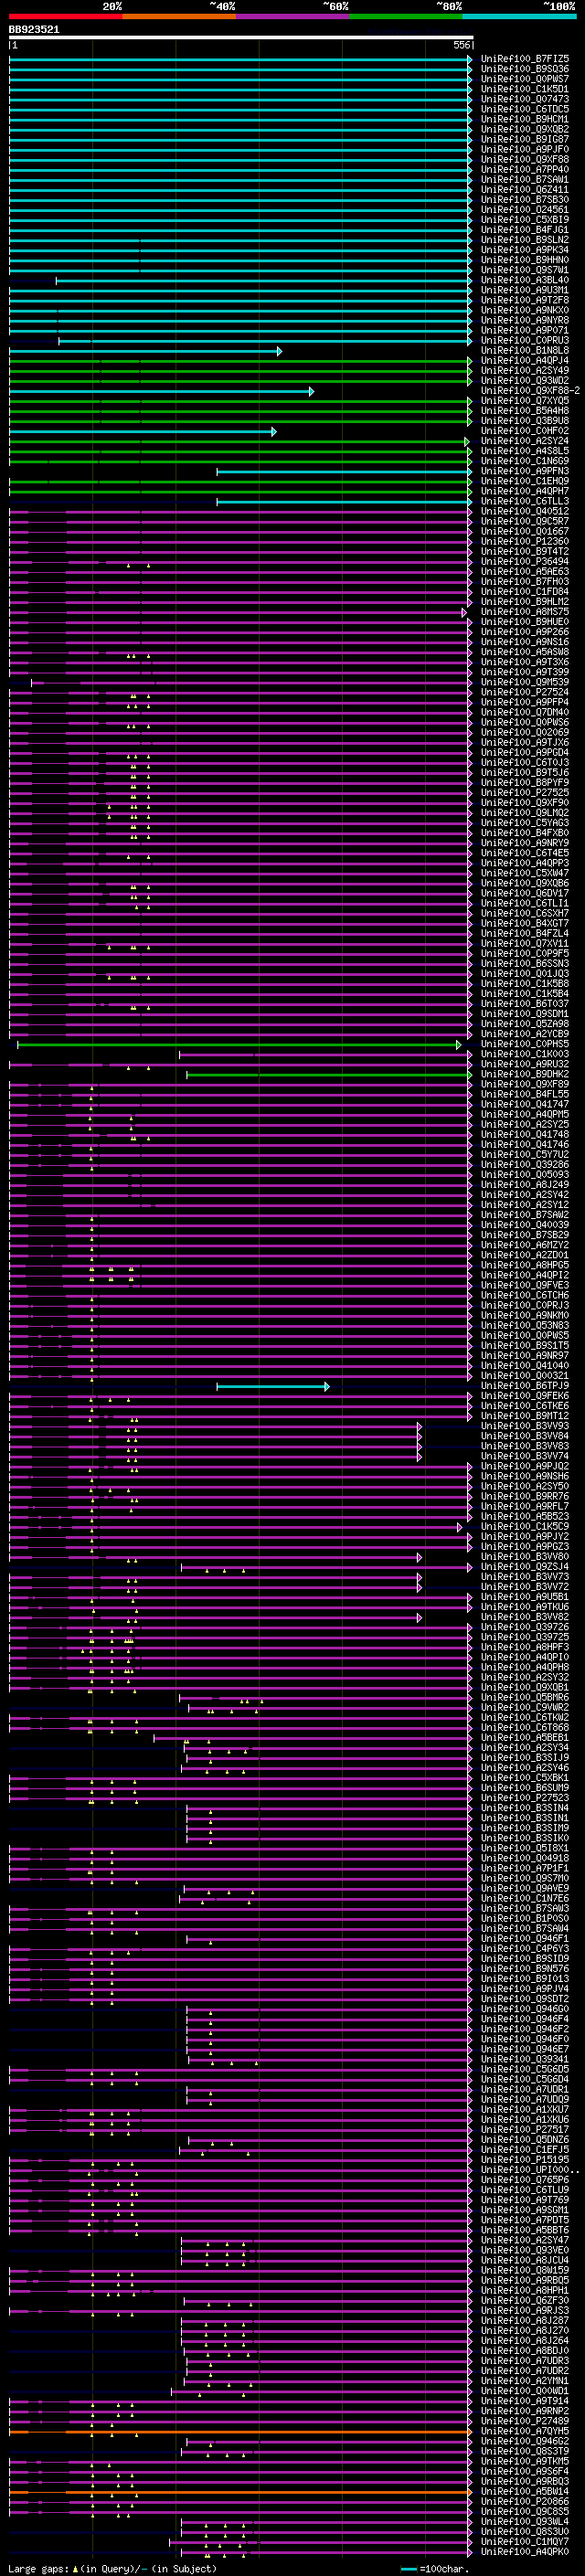Image resolution: width=585 pixels, height=2576 pixels.
Task: Click the cyan ~100% identity legend segment
Action: pos(519,16)
